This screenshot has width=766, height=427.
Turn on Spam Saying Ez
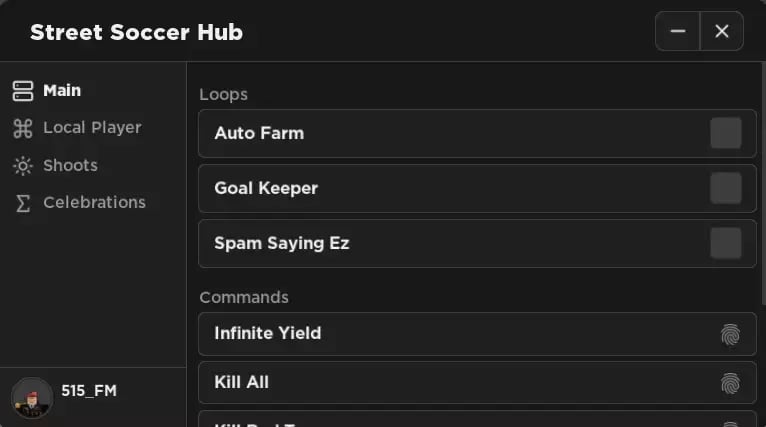(725, 243)
